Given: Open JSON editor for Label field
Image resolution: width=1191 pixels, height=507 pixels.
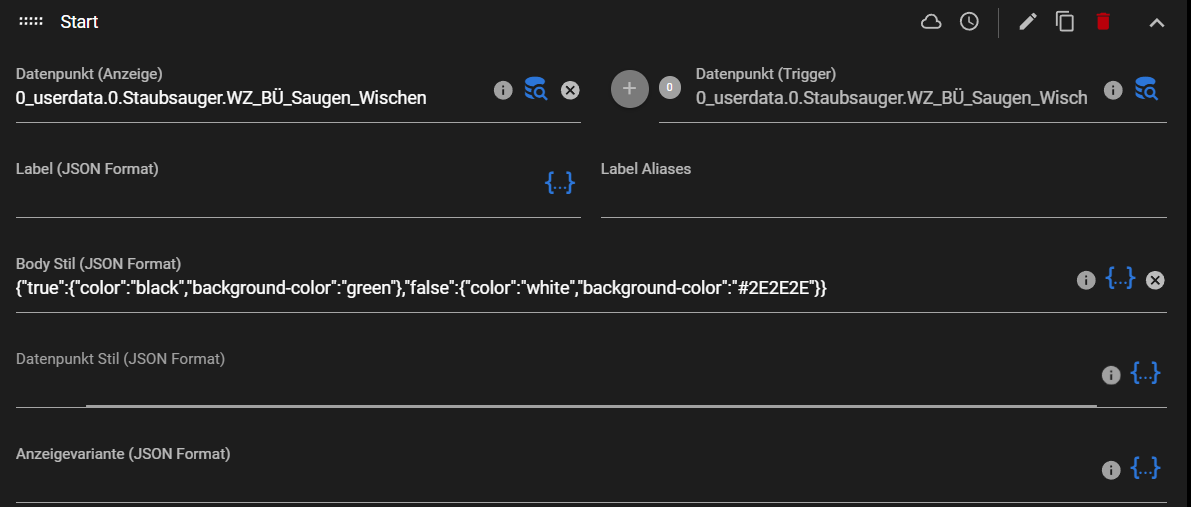Looking at the screenshot, I should tap(559, 183).
